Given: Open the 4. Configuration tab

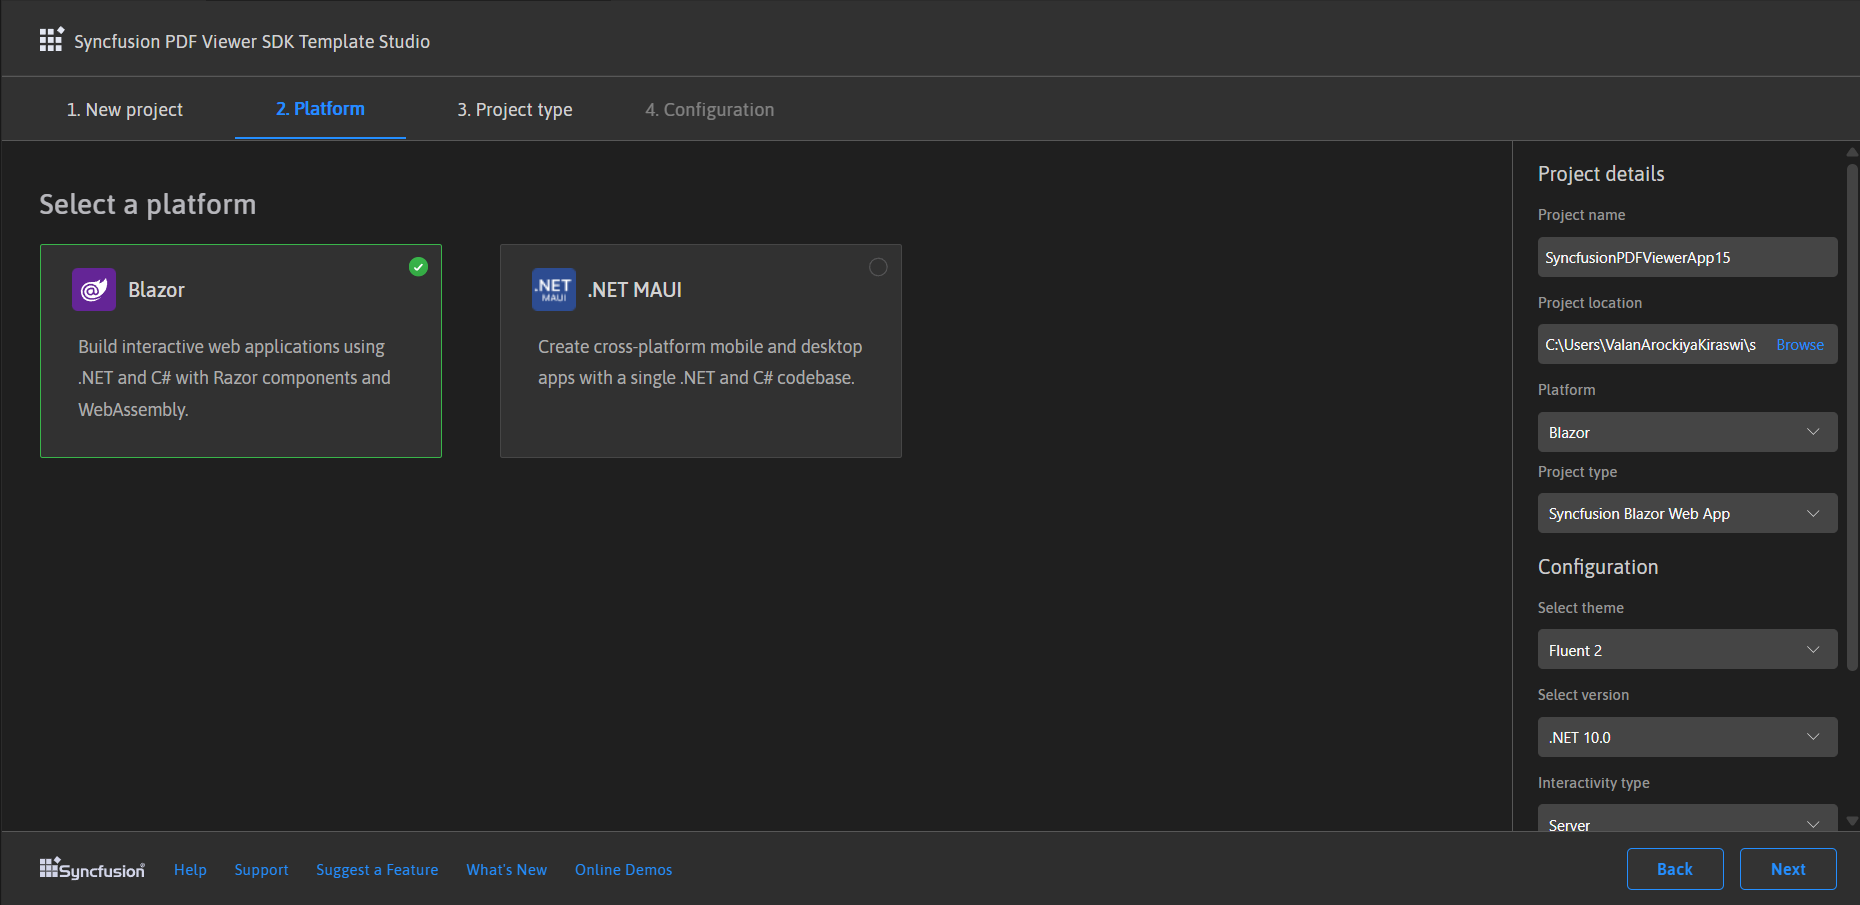Looking at the screenshot, I should [710, 109].
